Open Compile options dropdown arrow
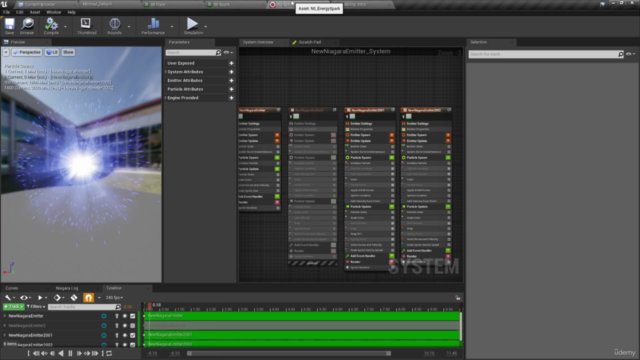Screen dimensions: 640x360 (65, 27)
